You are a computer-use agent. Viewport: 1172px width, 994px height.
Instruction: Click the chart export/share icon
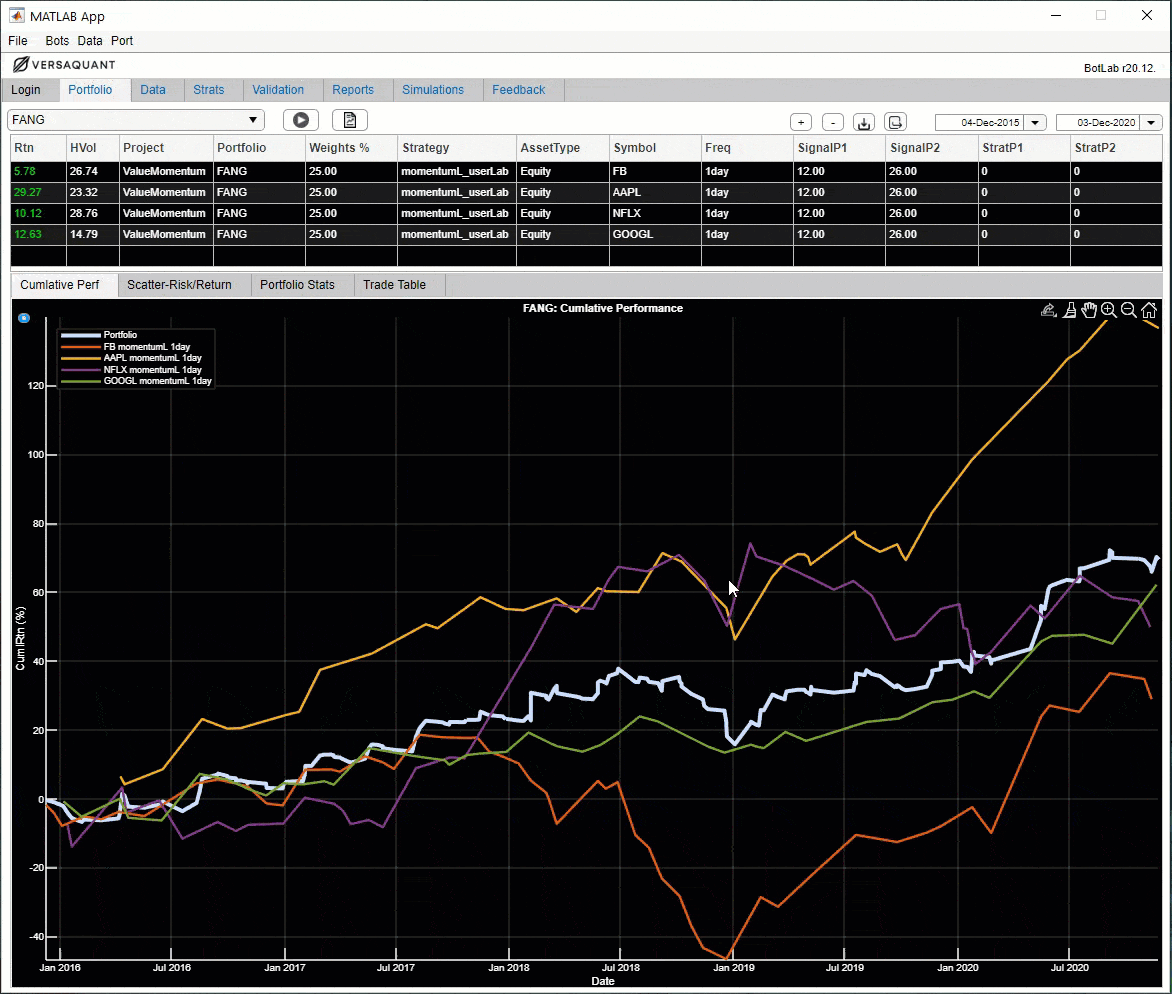tap(1049, 310)
